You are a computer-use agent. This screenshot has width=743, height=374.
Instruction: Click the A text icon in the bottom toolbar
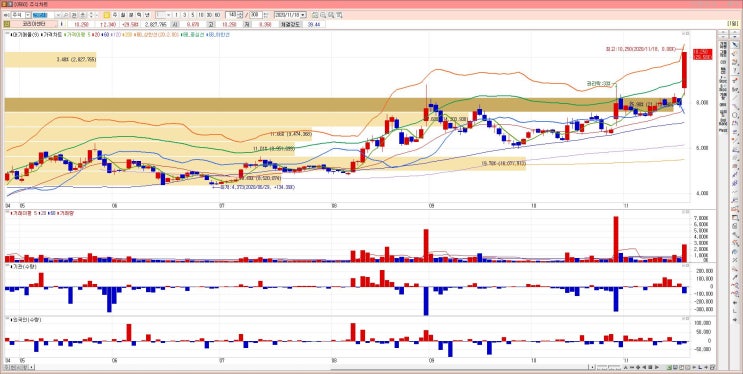pos(625,367)
